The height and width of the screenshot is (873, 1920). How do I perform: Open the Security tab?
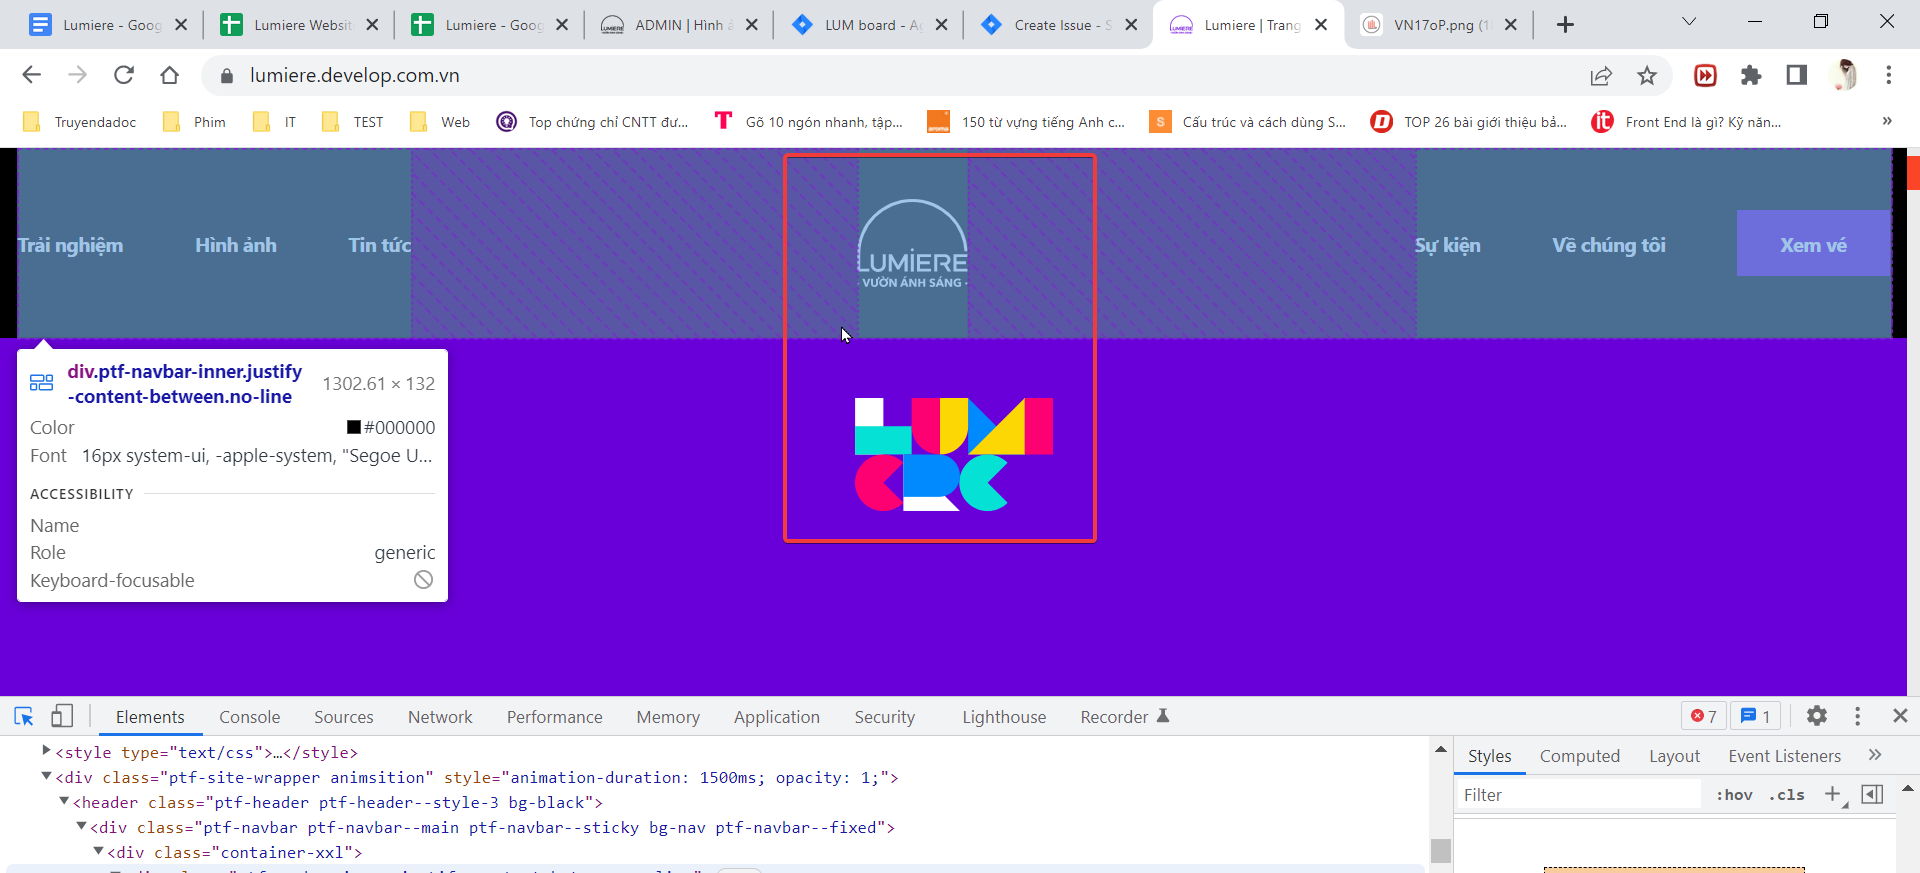[885, 717]
